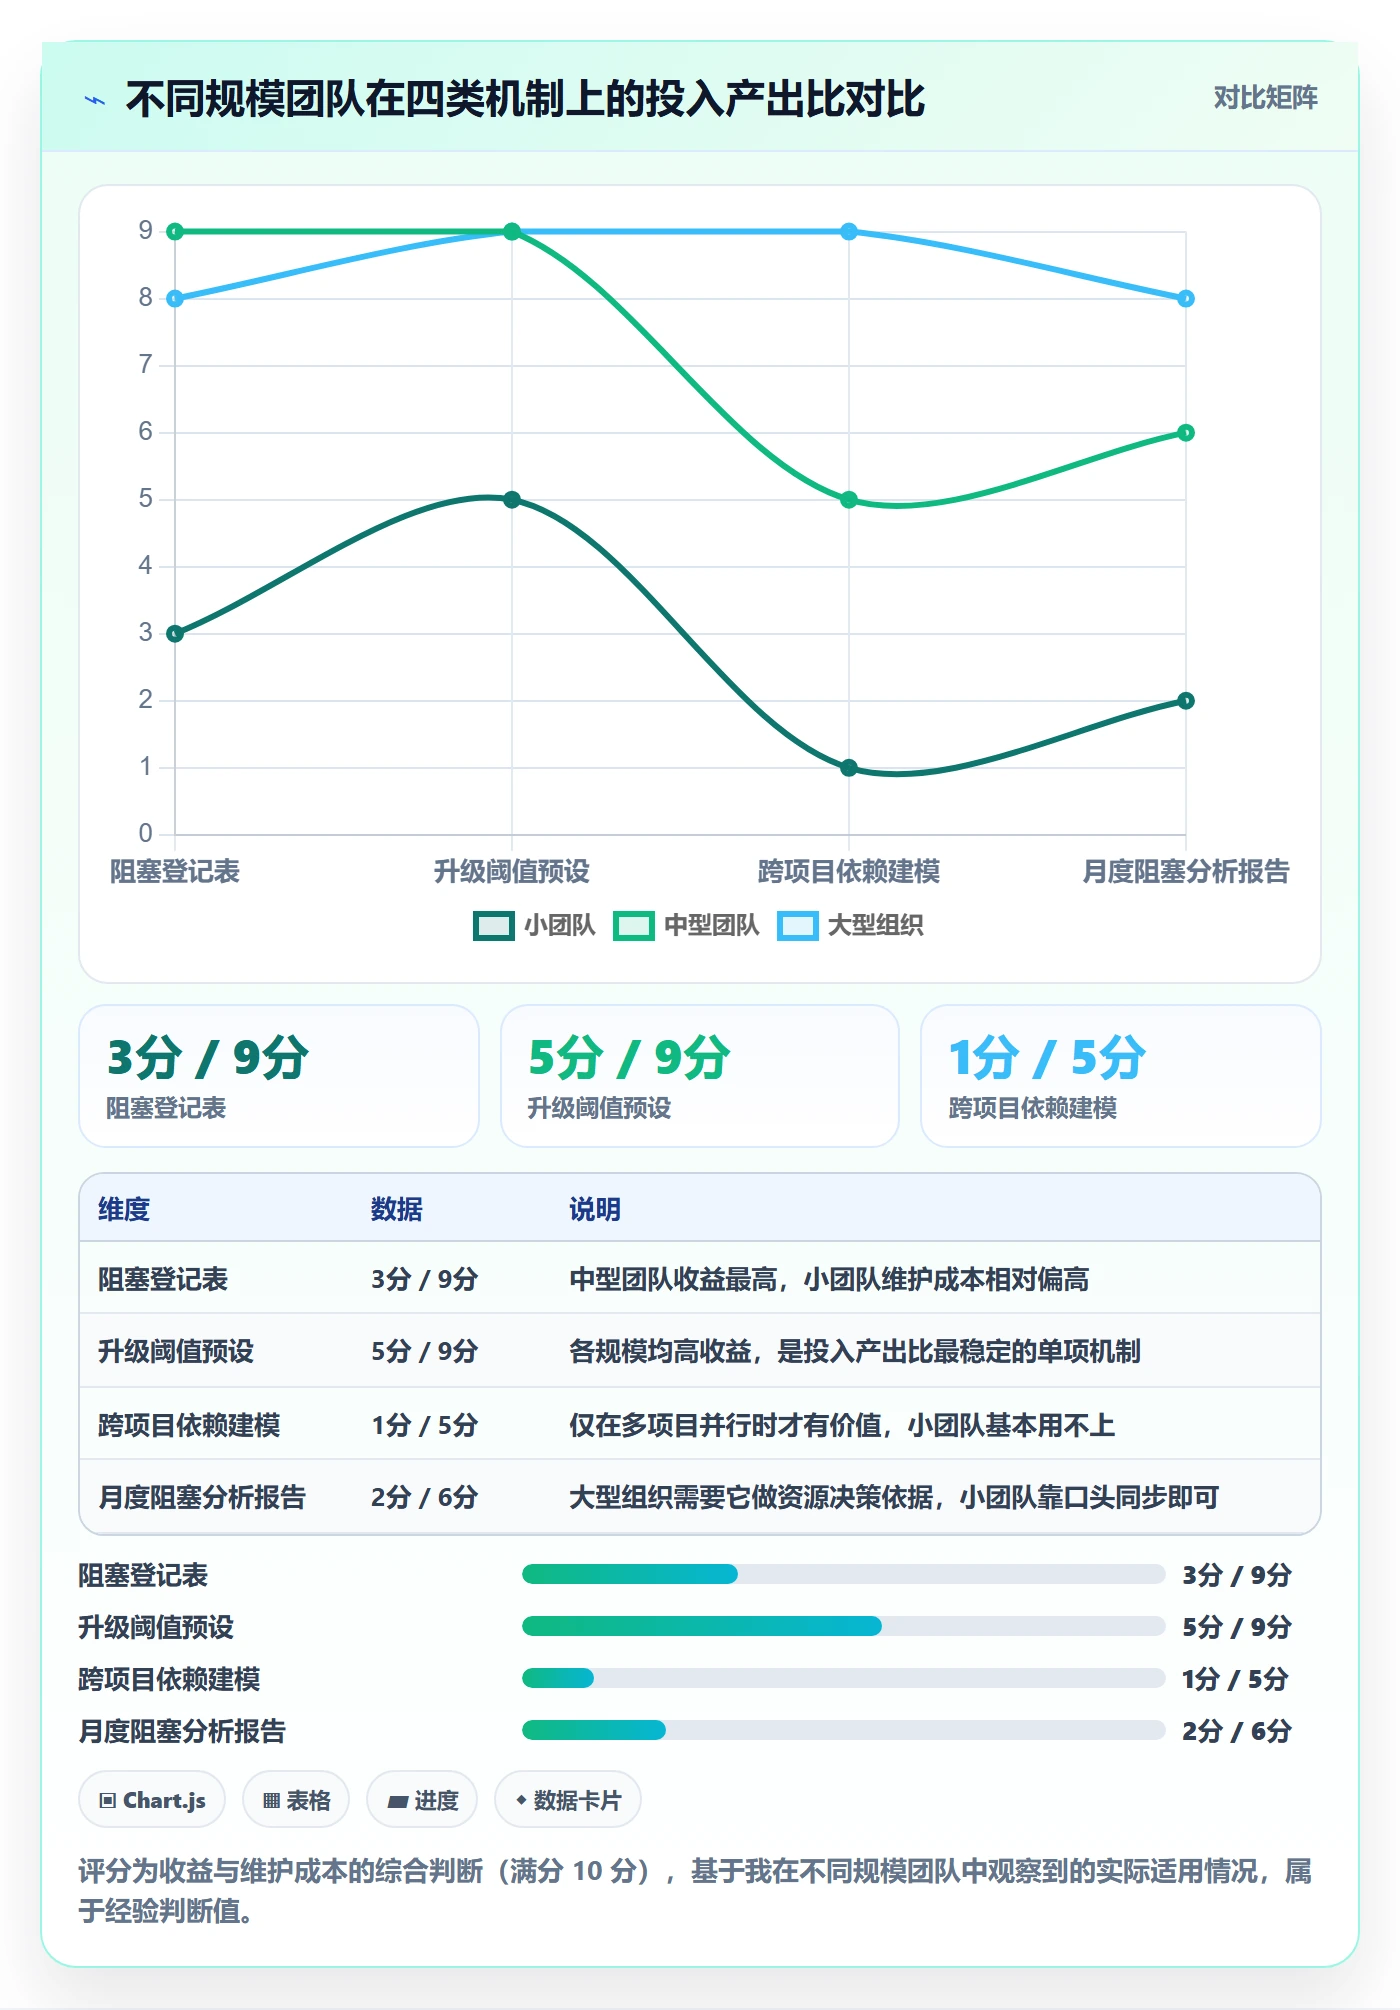1400x2010 pixels.
Task: Click the 1分 / 5分 跨项目依赖建模 data card
Action: point(1120,1076)
